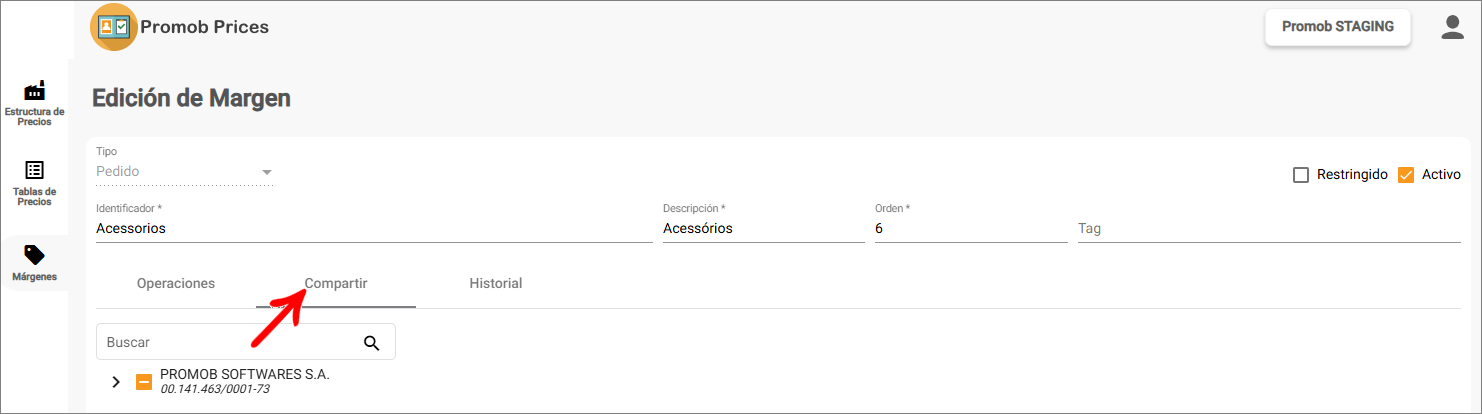Viewport: 1482px width, 414px height.
Task: Click the Identificador text field
Action: tap(374, 229)
